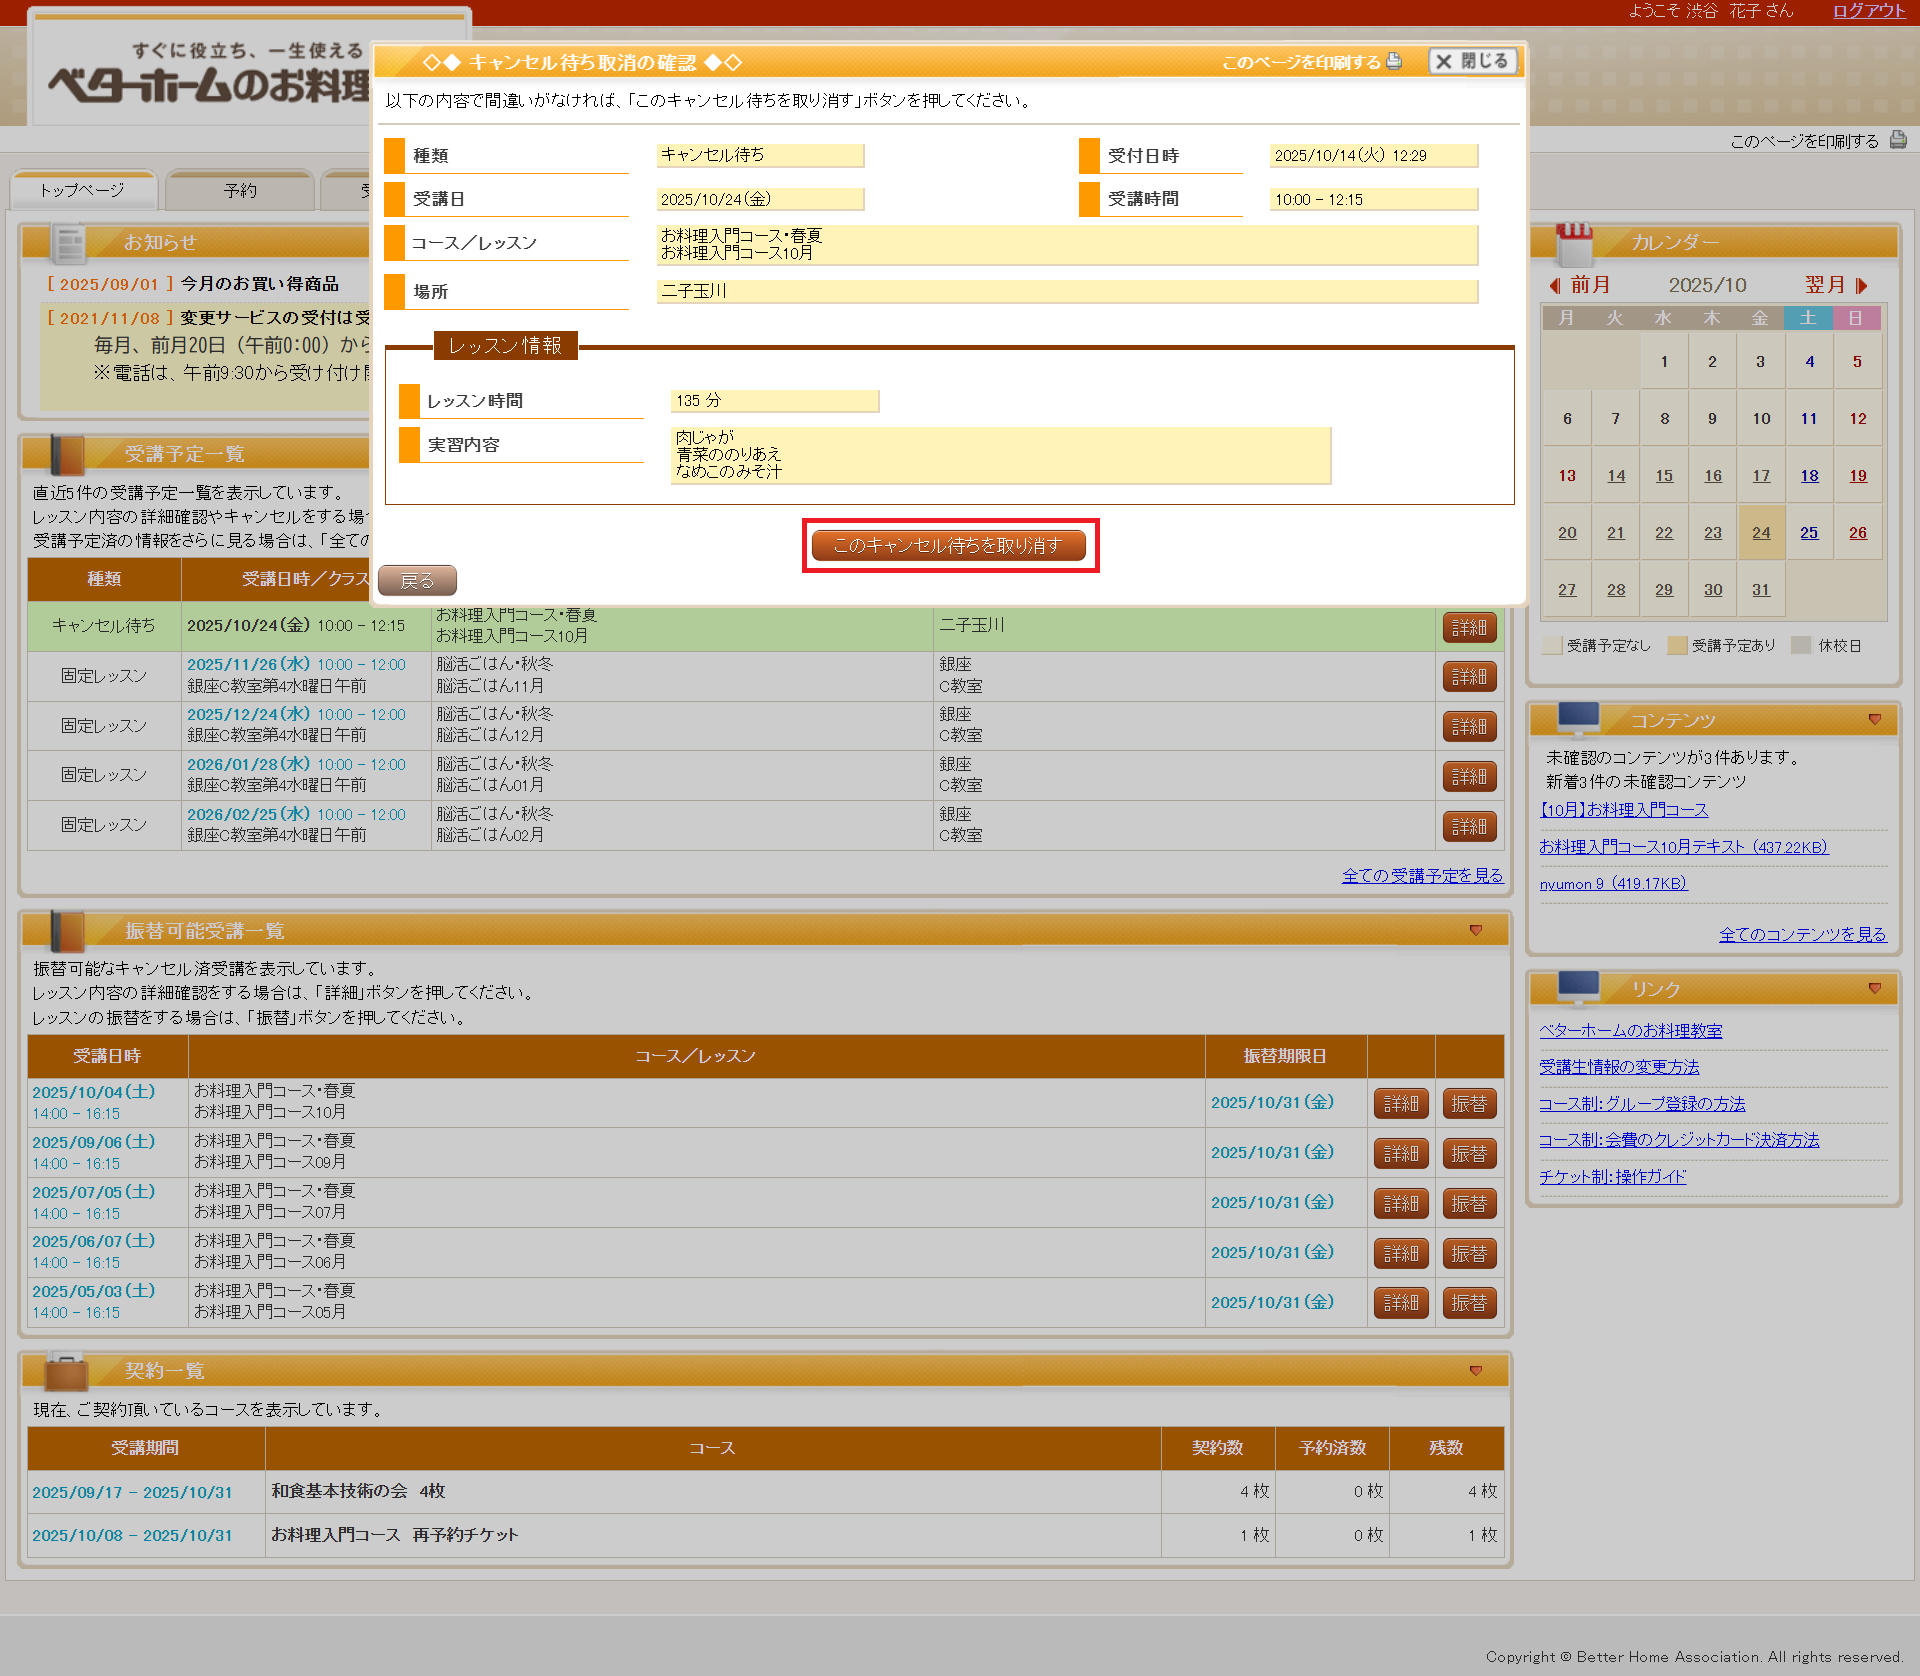Select highlighted day 24 in the calendar
1920x1676 pixels.
click(x=1761, y=533)
